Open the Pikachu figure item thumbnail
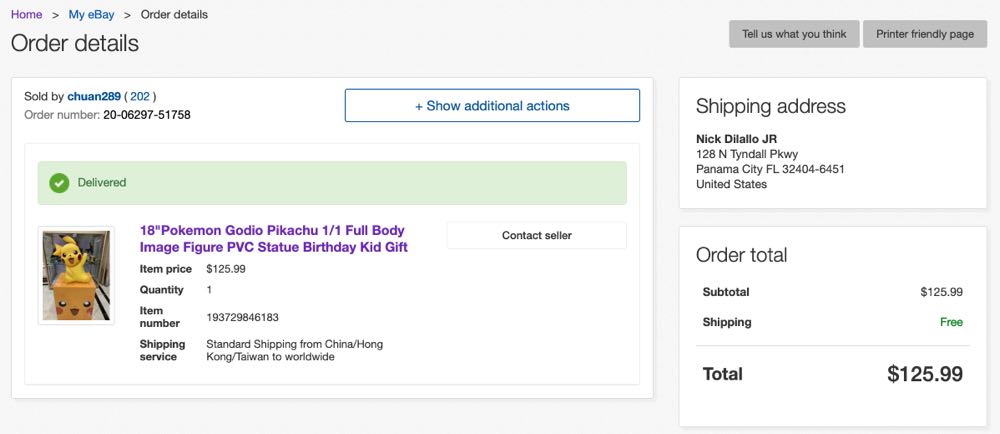The image size is (1000, 434). 76,275
